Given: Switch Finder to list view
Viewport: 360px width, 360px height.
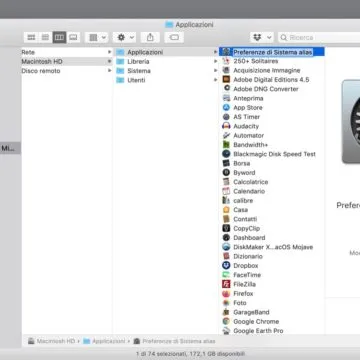Looking at the screenshot, I should (45, 37).
